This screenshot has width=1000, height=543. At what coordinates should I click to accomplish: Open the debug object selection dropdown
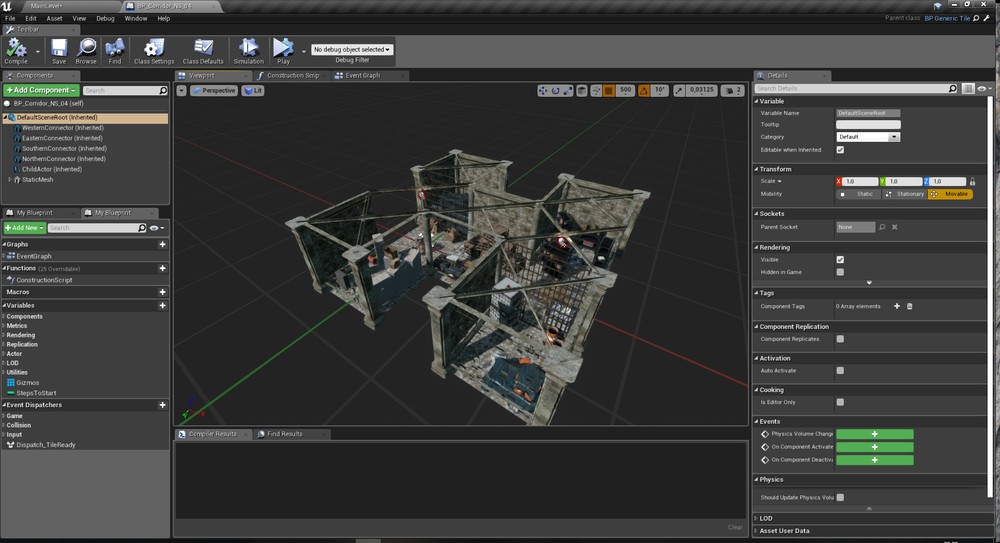[352, 49]
